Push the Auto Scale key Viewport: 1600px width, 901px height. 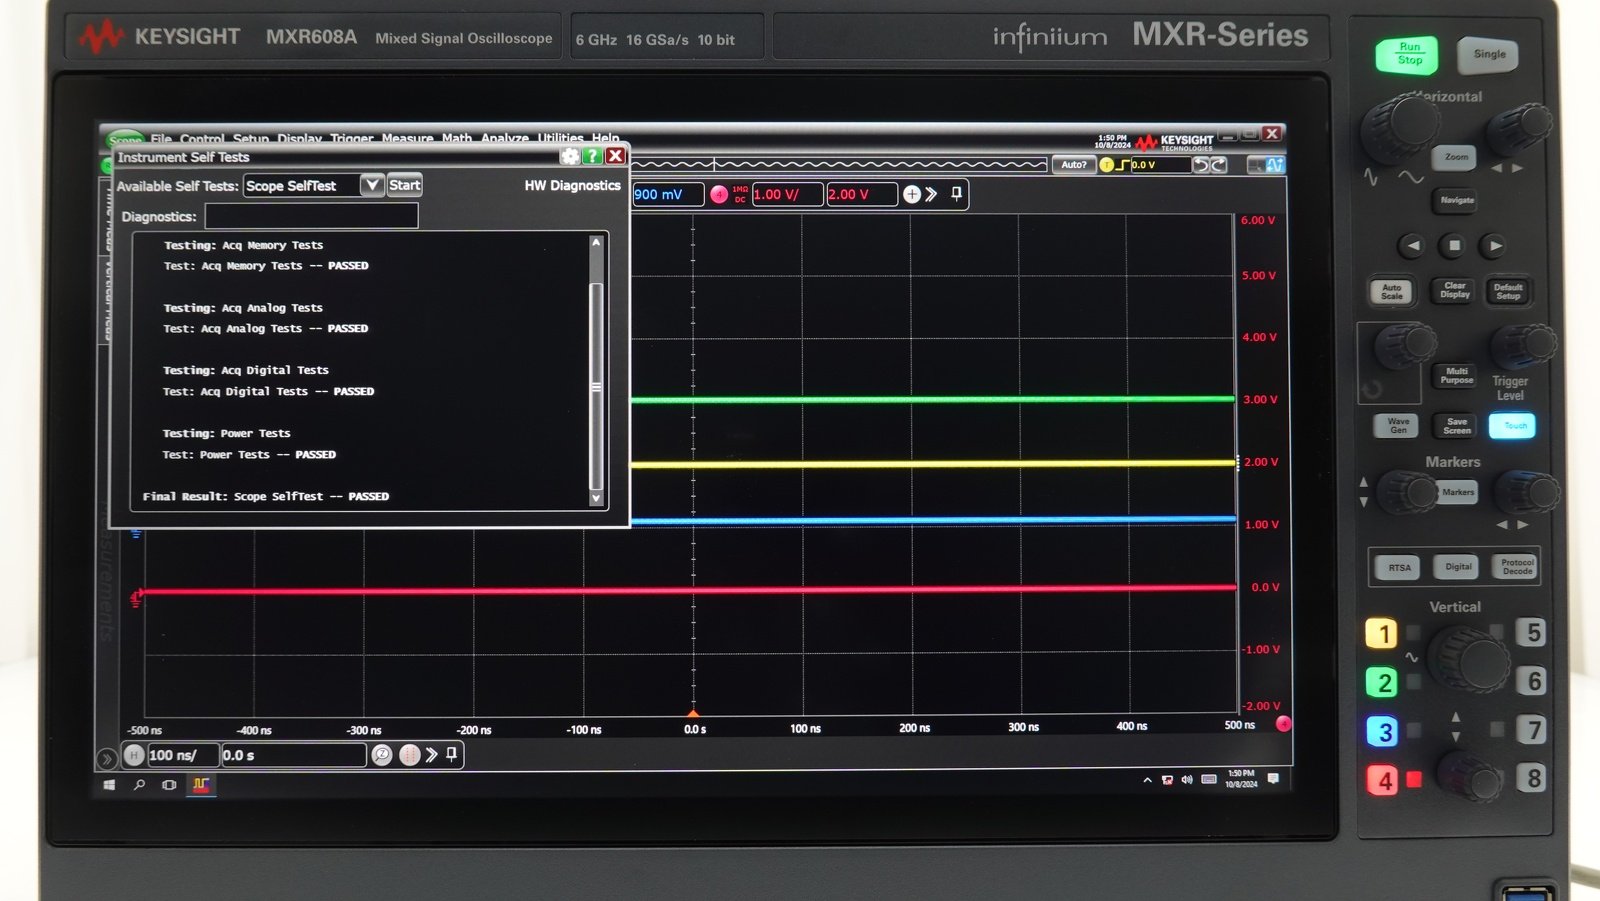1392,292
